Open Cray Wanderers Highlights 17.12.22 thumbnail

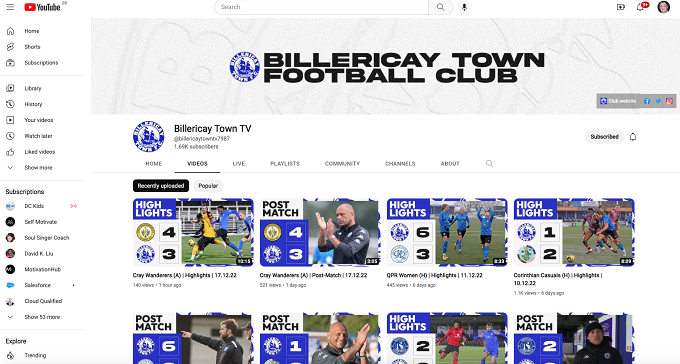coord(193,232)
